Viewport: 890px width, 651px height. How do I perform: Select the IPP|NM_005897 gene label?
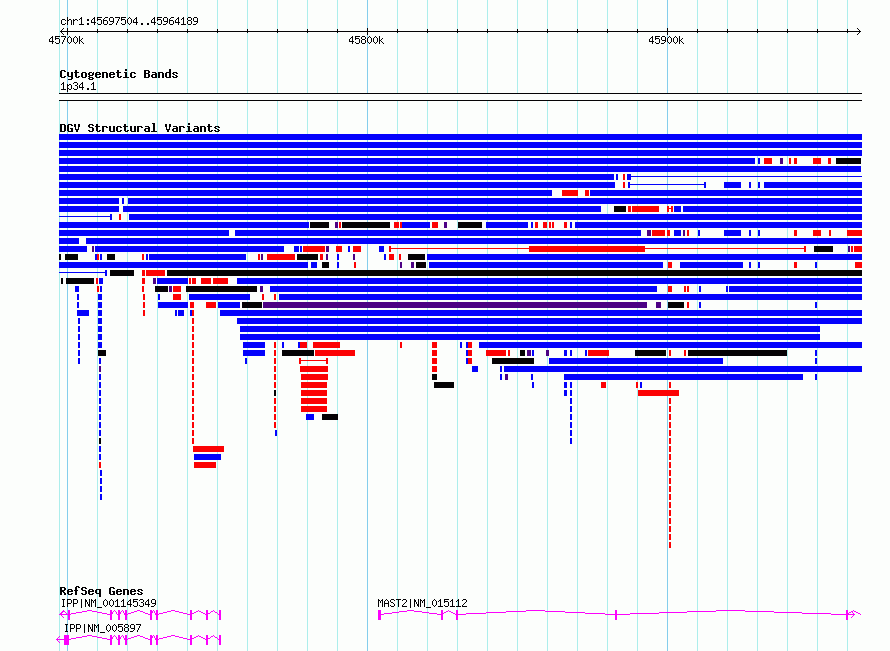tap(102, 628)
